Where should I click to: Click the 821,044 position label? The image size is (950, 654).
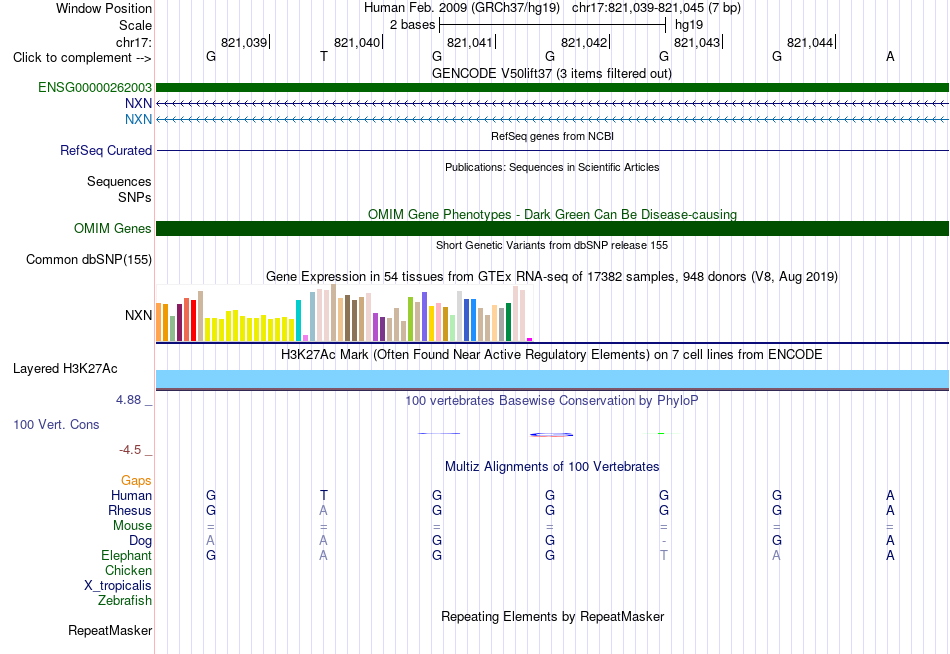809,42
